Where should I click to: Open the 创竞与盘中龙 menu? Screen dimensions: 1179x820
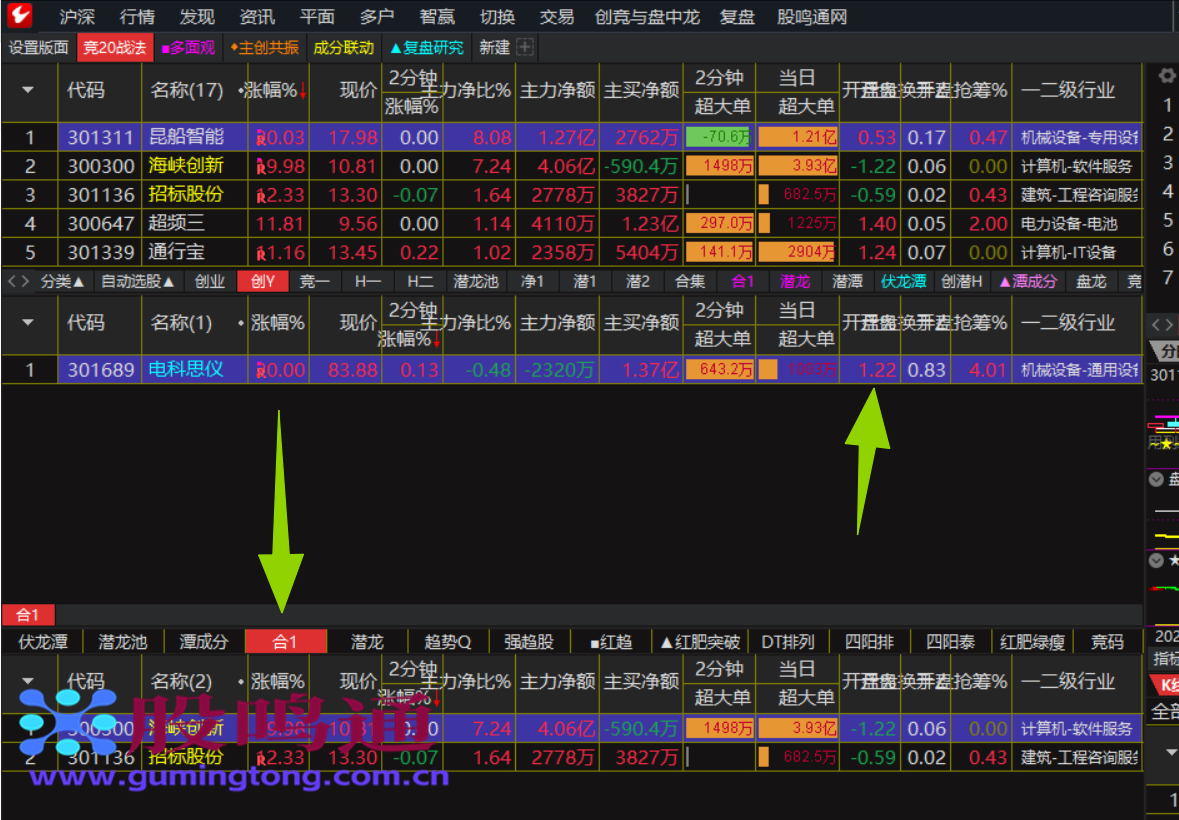[x=648, y=17]
